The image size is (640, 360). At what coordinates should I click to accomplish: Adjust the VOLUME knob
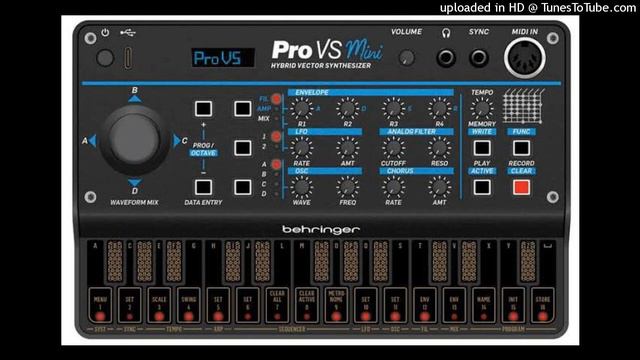pos(407,58)
